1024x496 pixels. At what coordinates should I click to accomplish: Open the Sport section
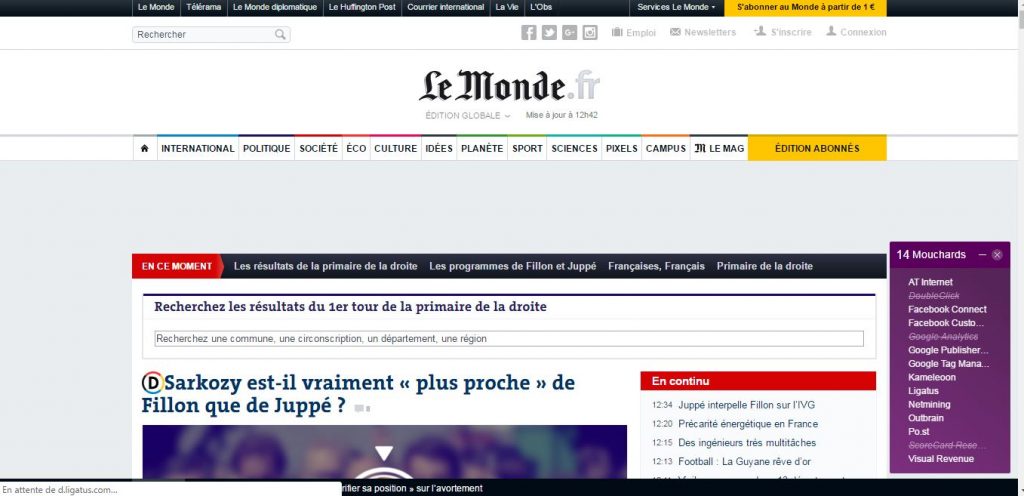527,149
